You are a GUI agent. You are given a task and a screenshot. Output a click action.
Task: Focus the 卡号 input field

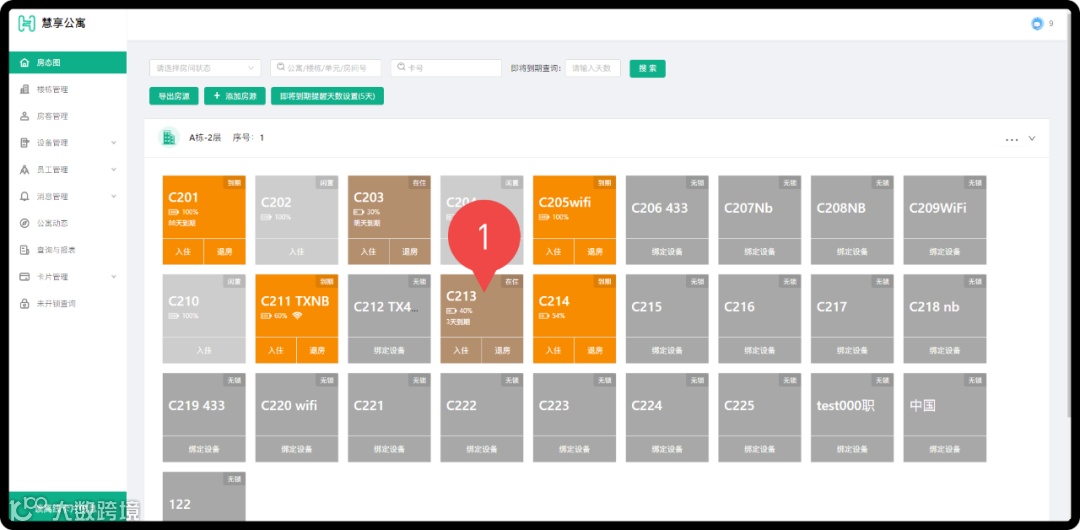tap(446, 68)
